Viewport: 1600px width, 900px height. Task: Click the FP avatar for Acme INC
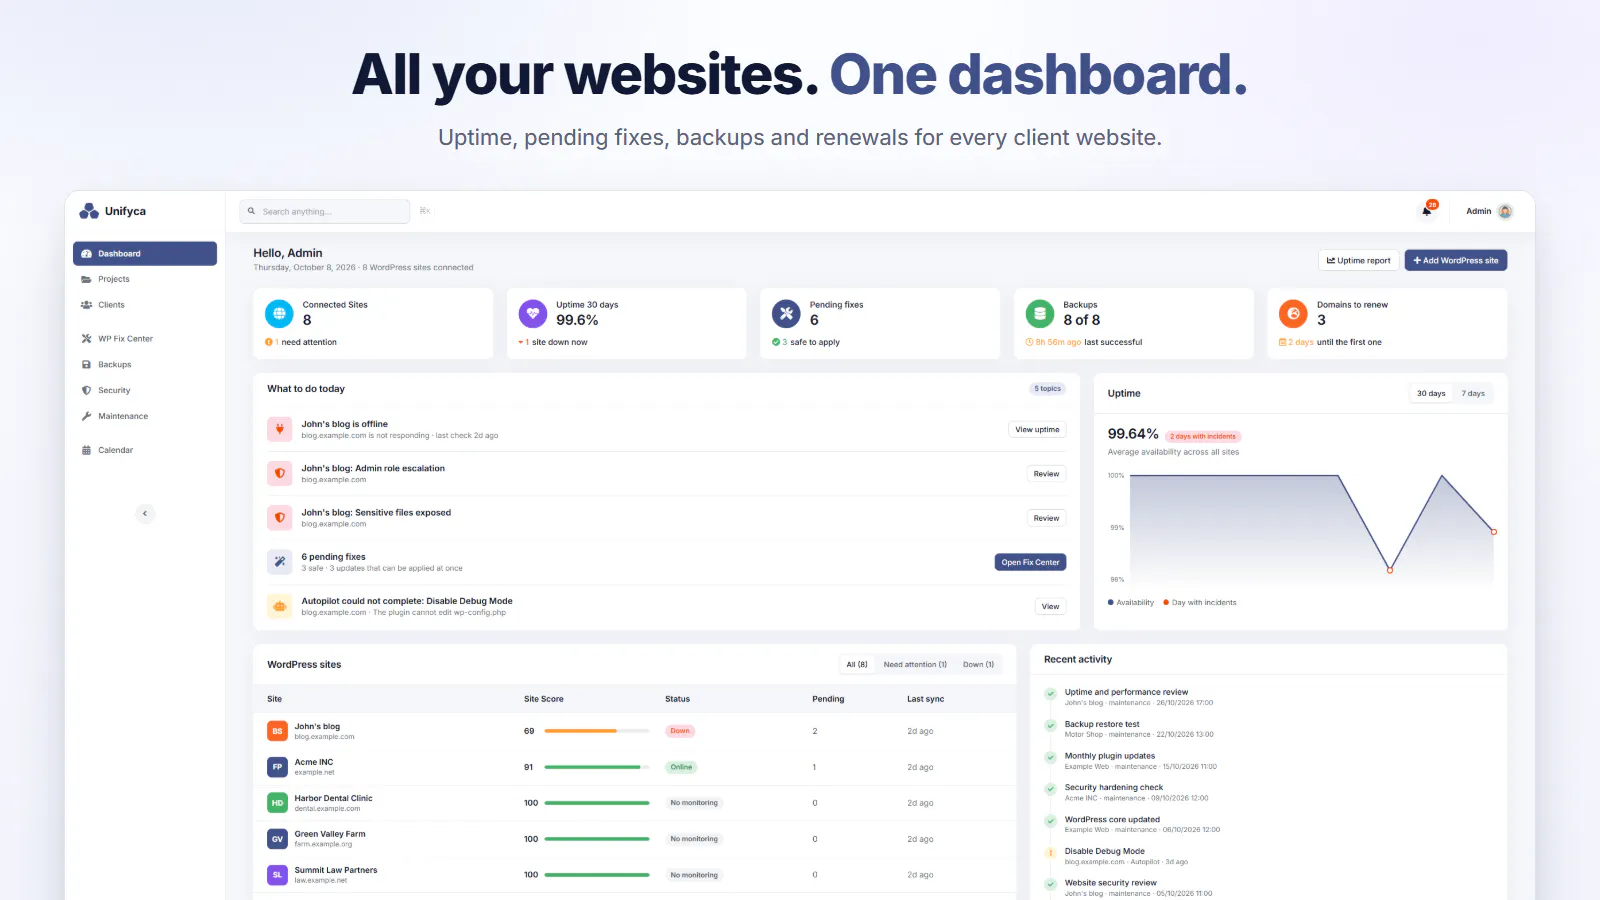pyautogui.click(x=277, y=767)
